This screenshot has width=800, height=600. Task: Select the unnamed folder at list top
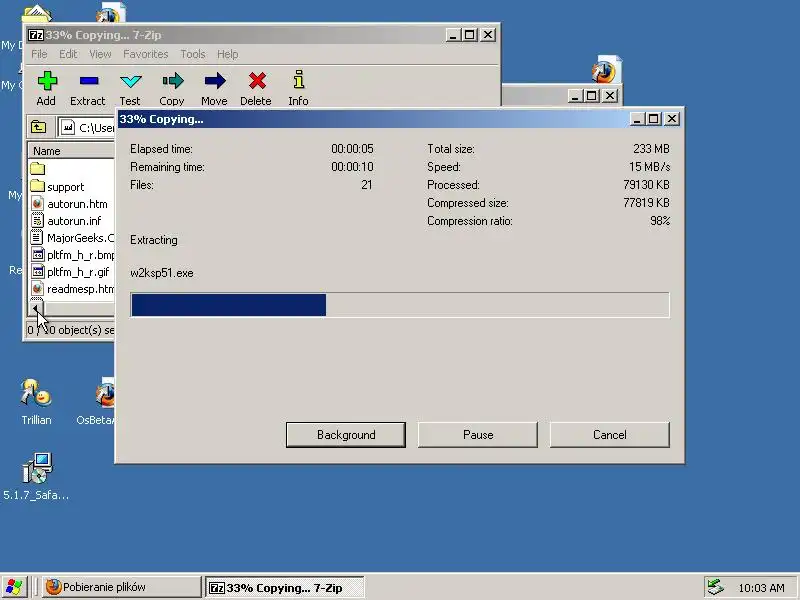(x=38, y=168)
